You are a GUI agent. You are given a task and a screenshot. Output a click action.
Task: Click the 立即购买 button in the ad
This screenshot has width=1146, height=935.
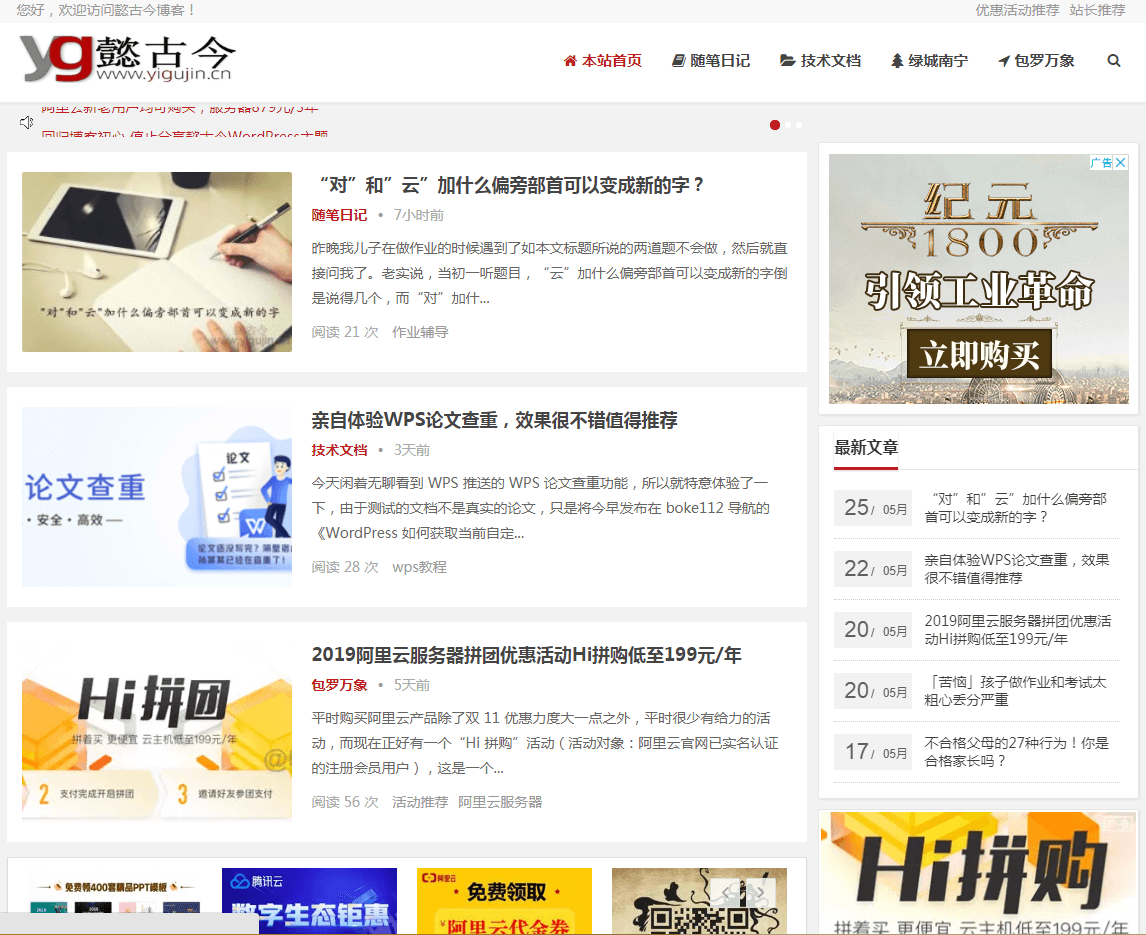point(979,354)
